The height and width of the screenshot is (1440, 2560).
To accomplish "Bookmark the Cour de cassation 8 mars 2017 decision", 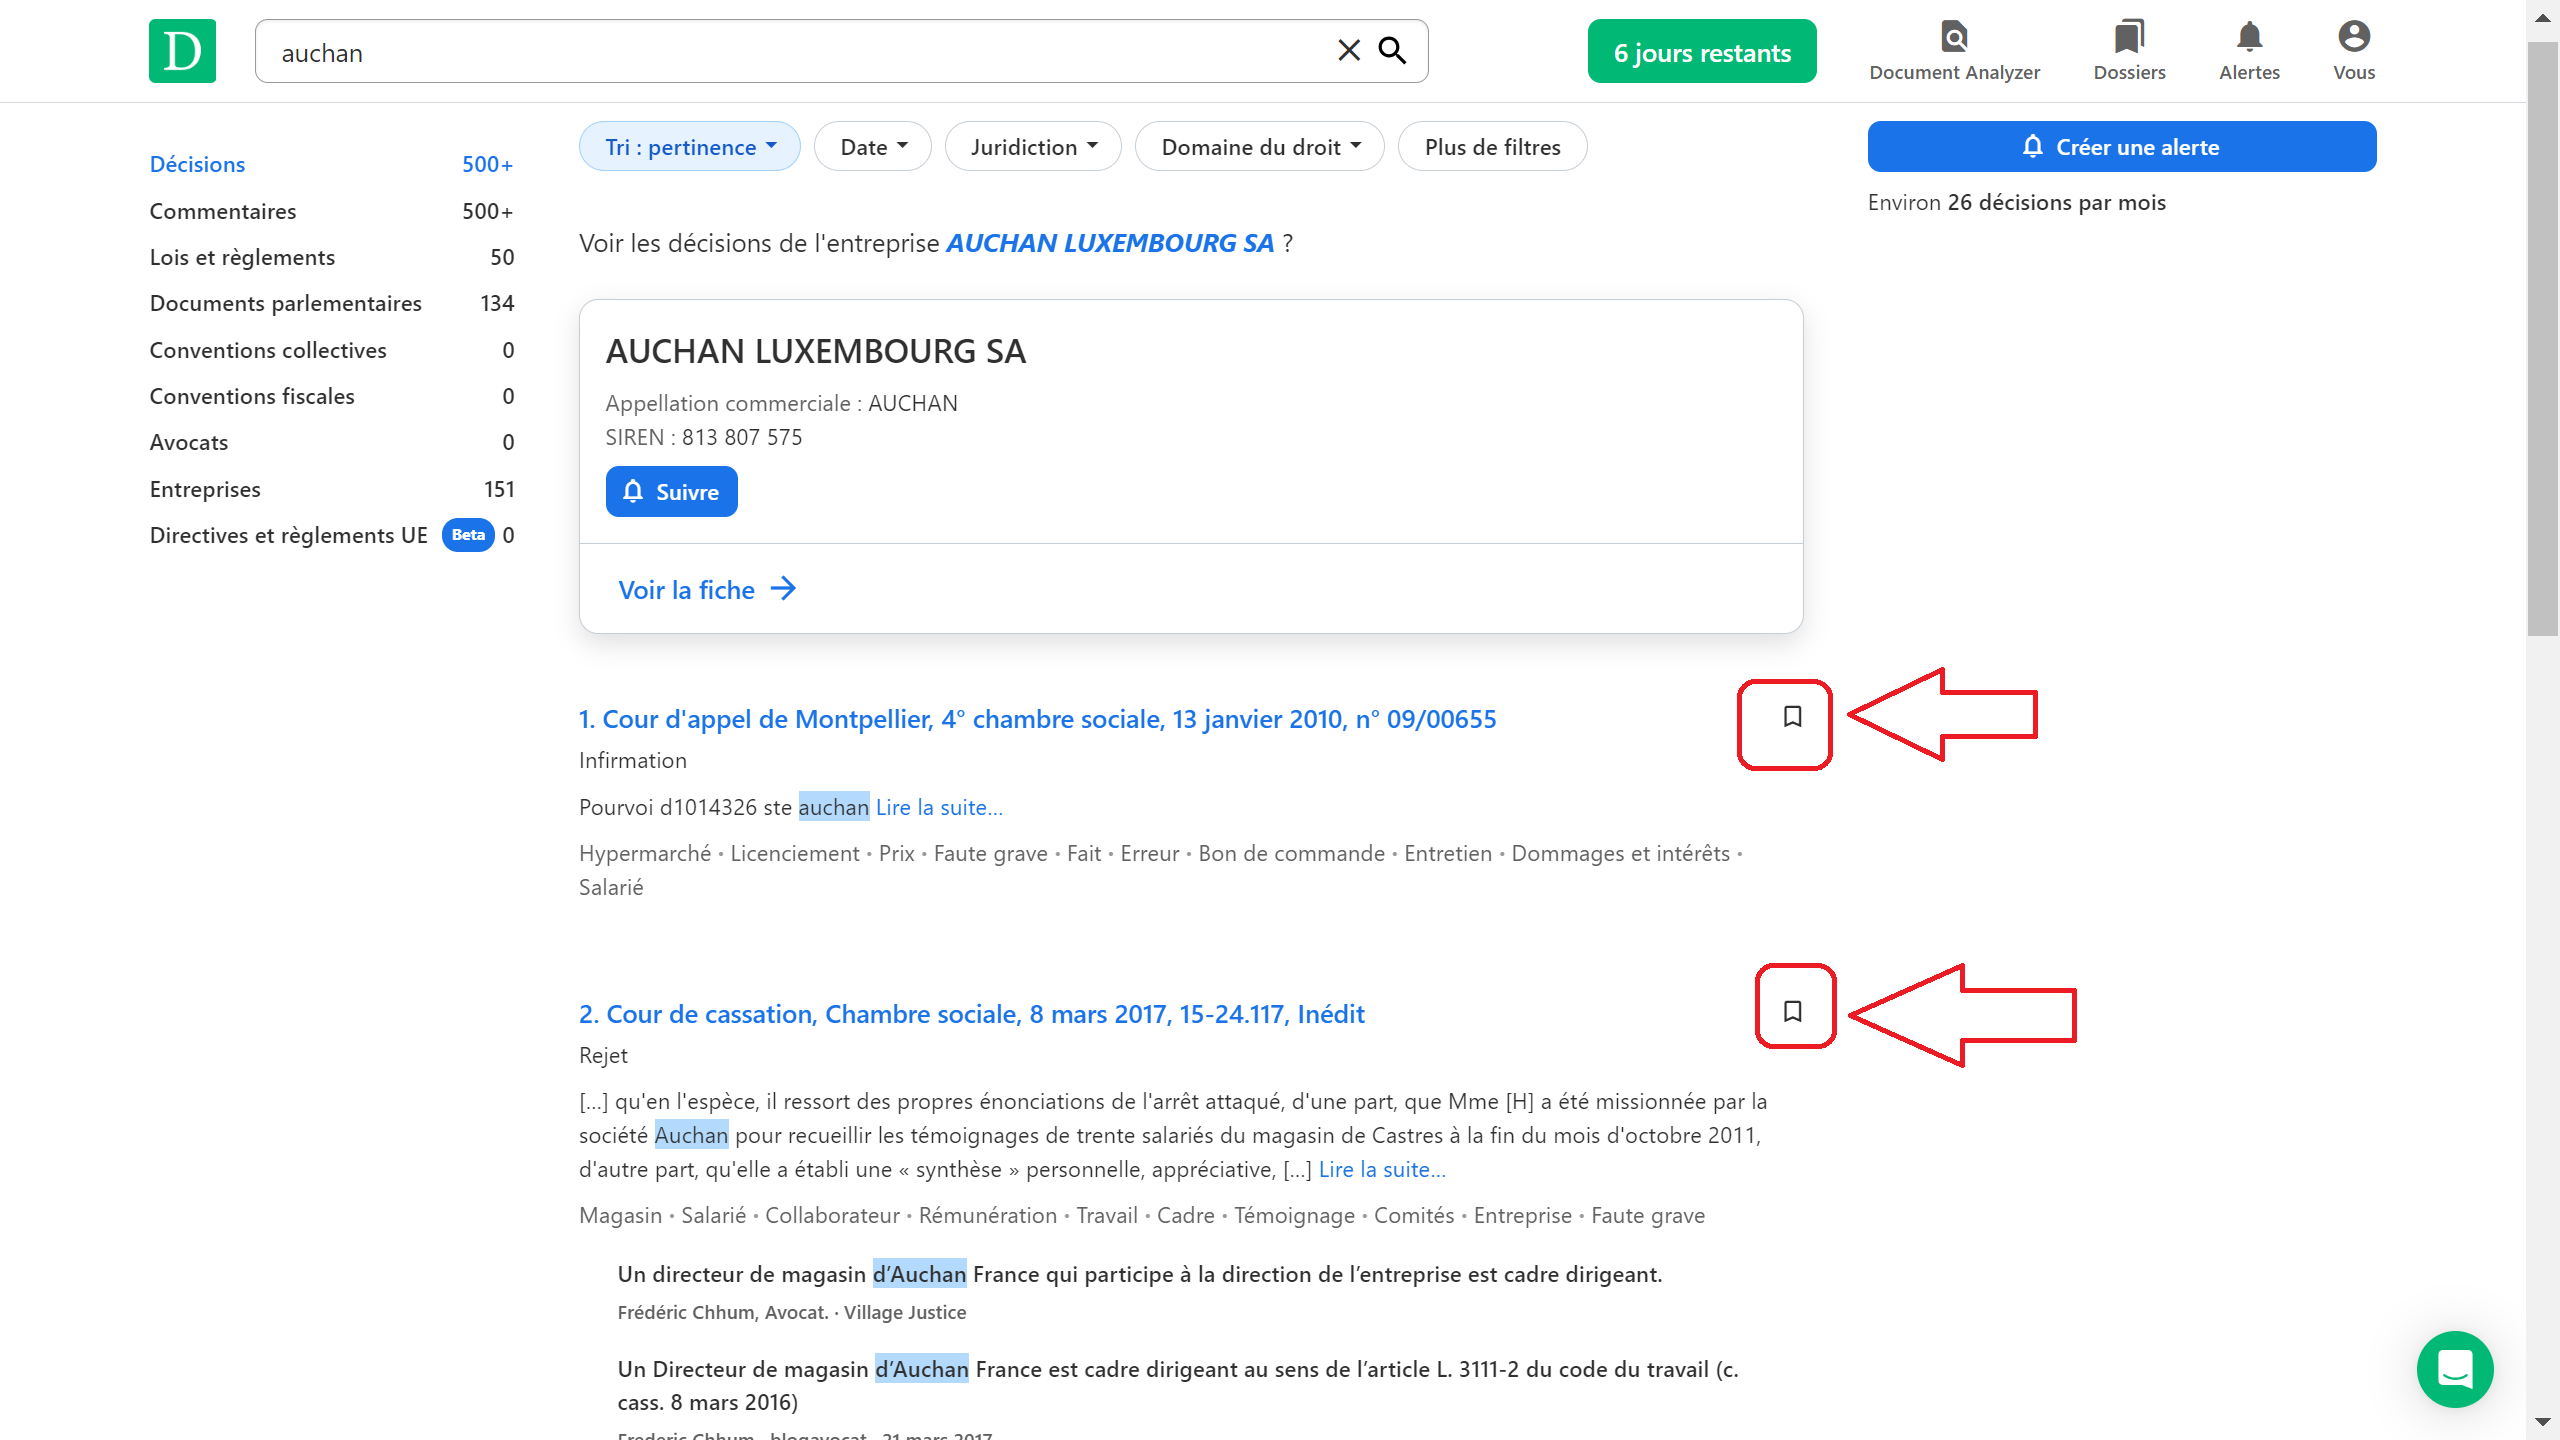I will pos(1792,1011).
